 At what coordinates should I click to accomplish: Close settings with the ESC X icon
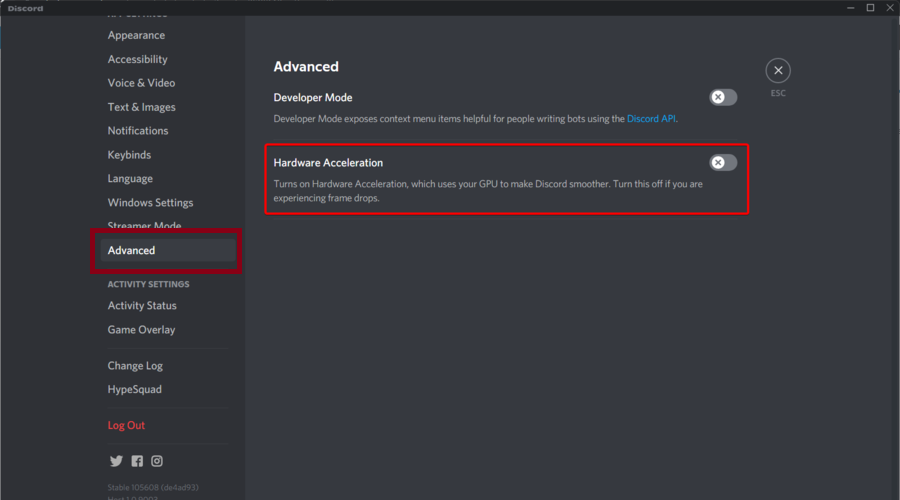pos(778,70)
